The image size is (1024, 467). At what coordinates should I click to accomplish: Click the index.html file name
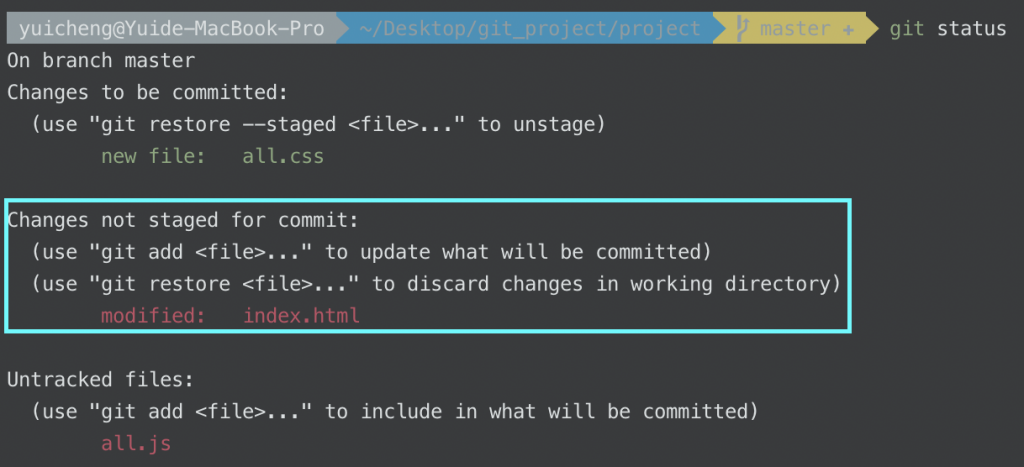click(302, 316)
